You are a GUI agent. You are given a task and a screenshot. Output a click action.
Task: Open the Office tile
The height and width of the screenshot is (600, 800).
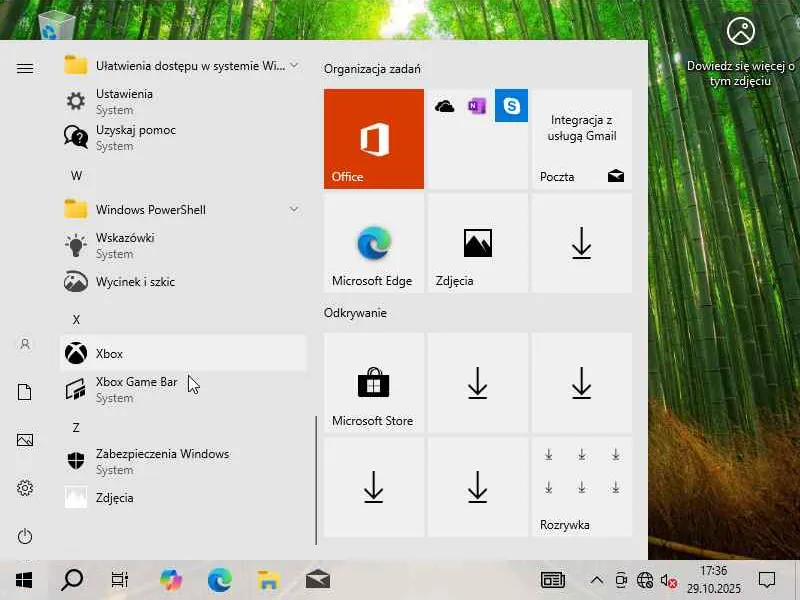point(373,139)
